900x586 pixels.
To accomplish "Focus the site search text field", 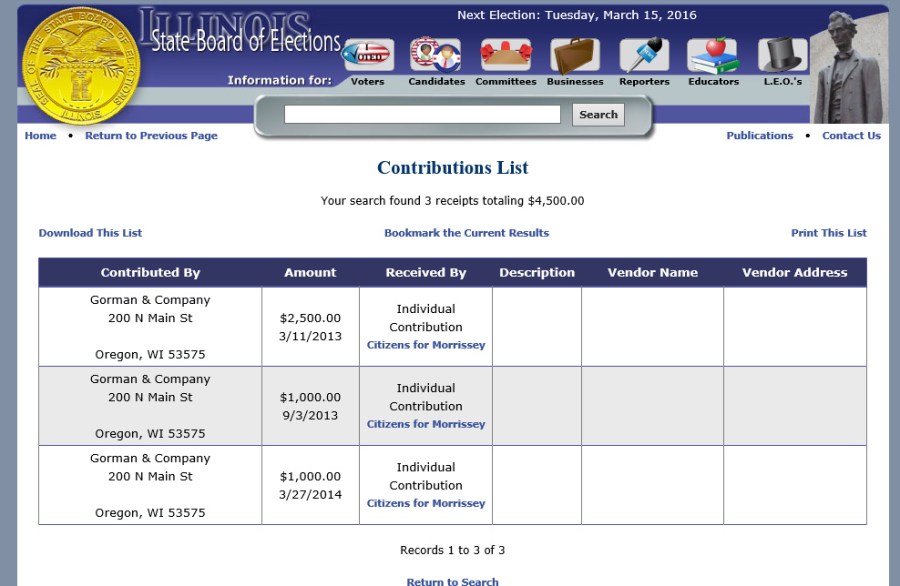I will (x=422, y=115).
